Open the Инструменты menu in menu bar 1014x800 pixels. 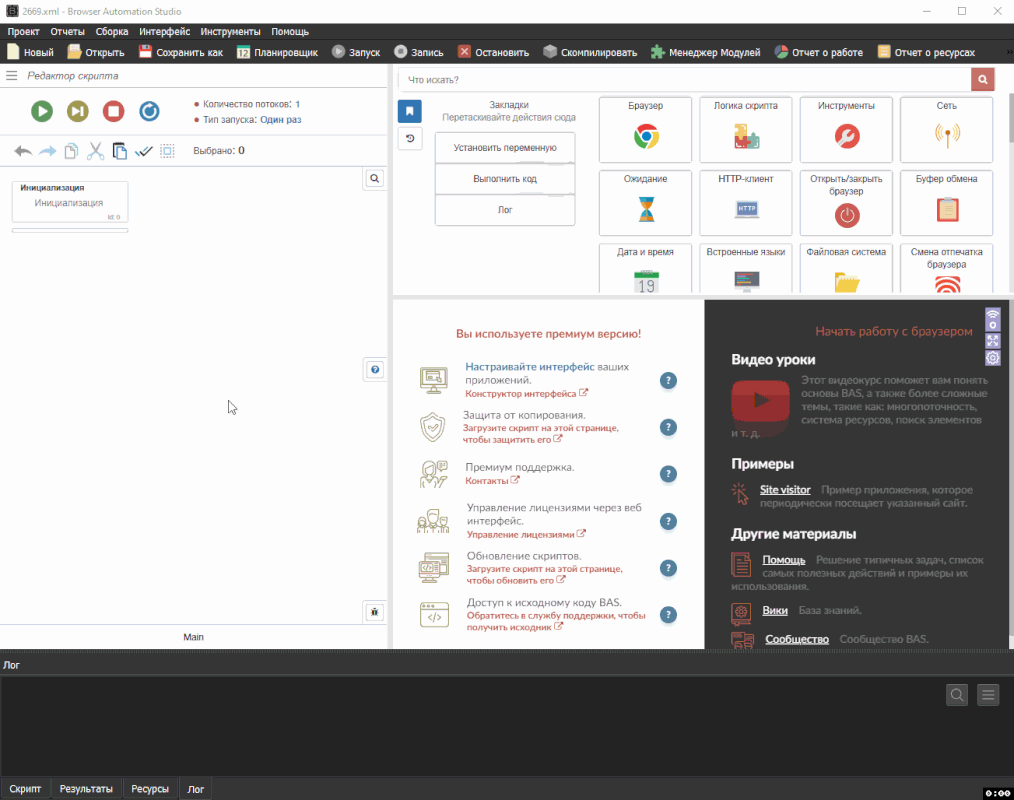[230, 32]
